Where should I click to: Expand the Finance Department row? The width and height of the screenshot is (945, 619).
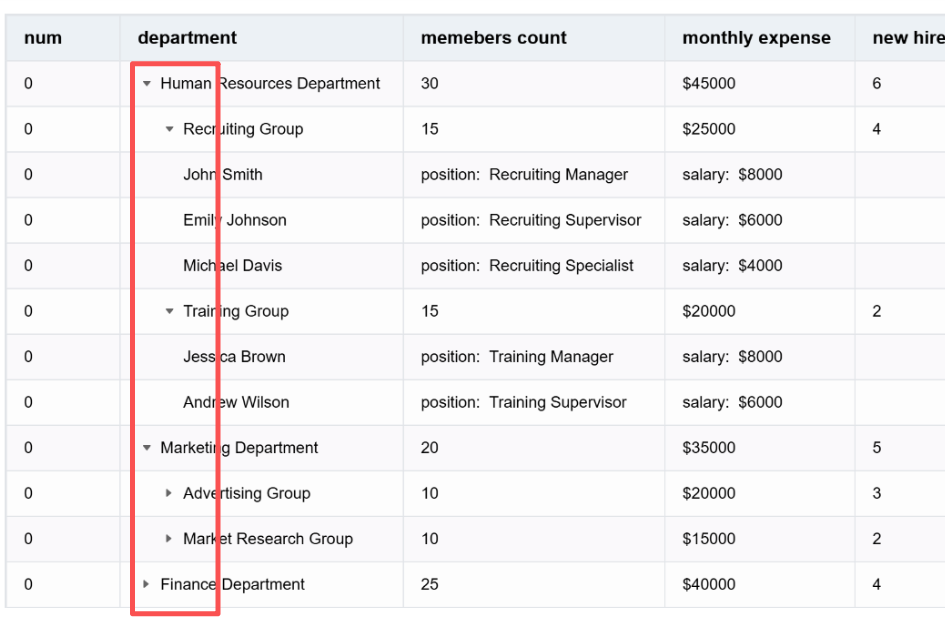[147, 584]
